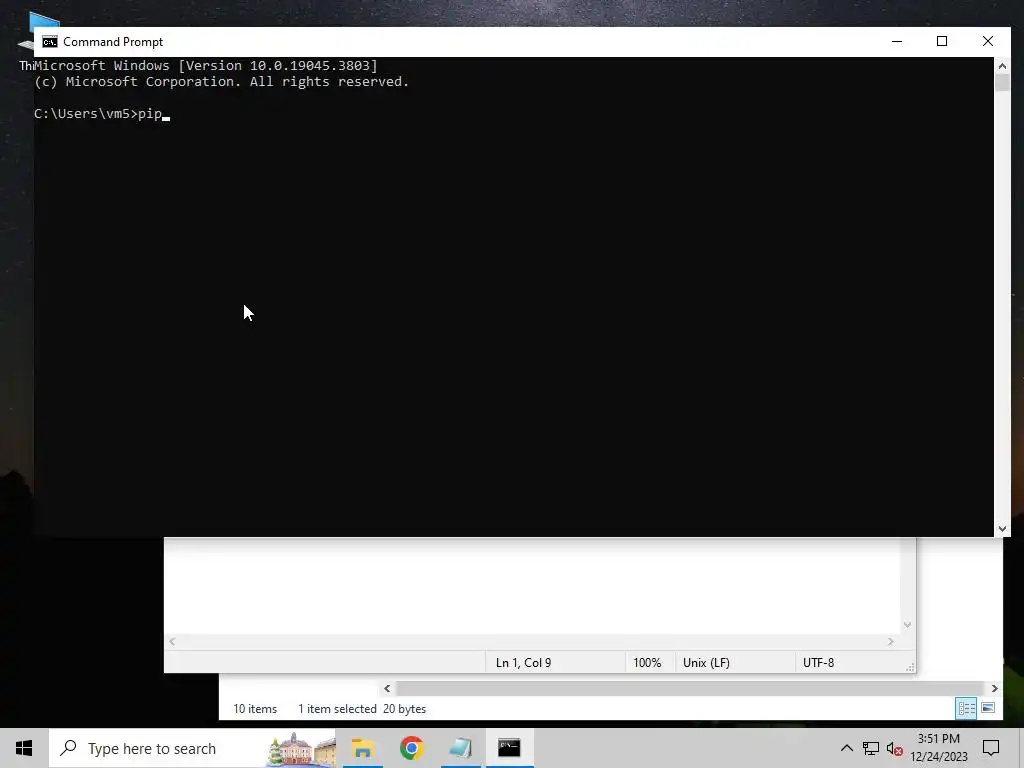Maximize the Command Prompt window
The width and height of the screenshot is (1024, 768).
pyautogui.click(x=942, y=42)
